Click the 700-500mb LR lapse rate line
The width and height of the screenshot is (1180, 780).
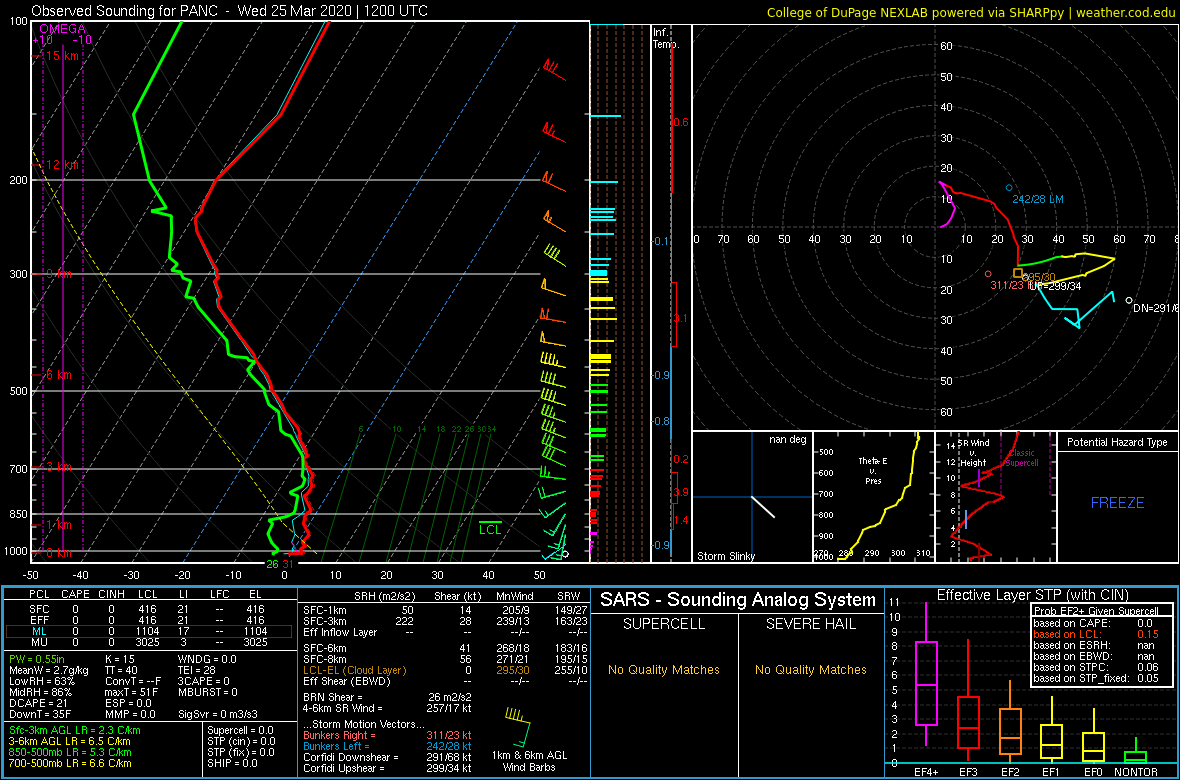tap(71, 763)
